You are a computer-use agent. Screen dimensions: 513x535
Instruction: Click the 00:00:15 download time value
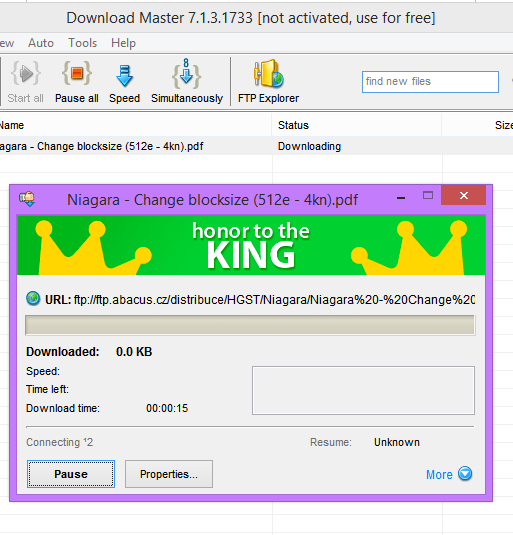click(x=167, y=408)
